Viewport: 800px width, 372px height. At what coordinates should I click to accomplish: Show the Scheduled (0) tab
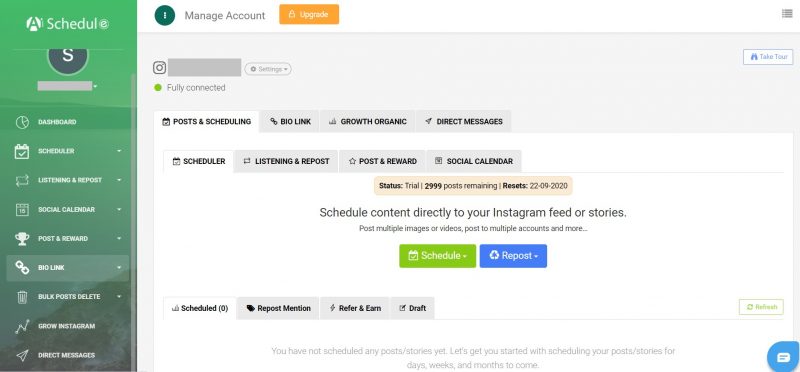(200, 308)
